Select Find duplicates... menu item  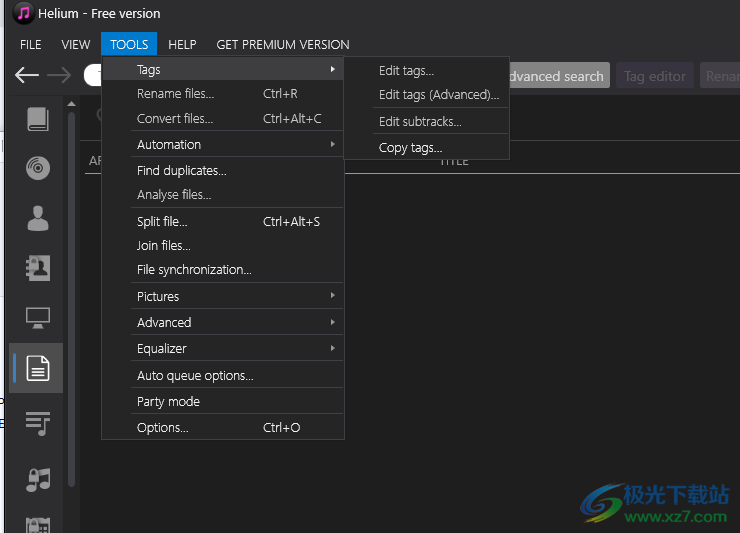(182, 171)
